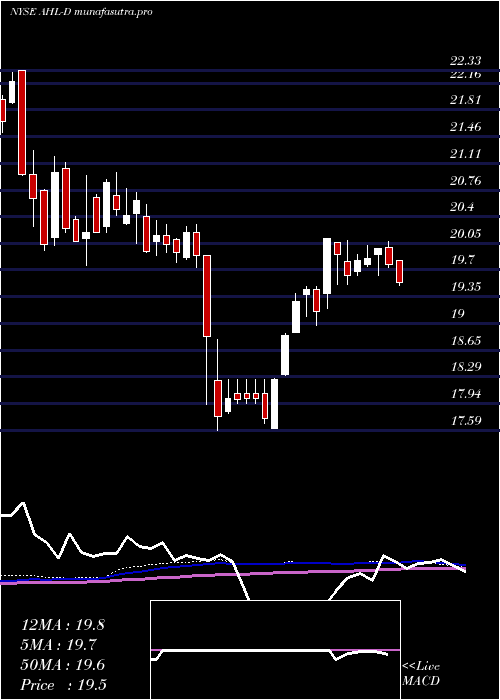The image size is (500, 700).
Task: Click the large white candle rising to 20.05
Action: pyautogui.click(x=327, y=266)
